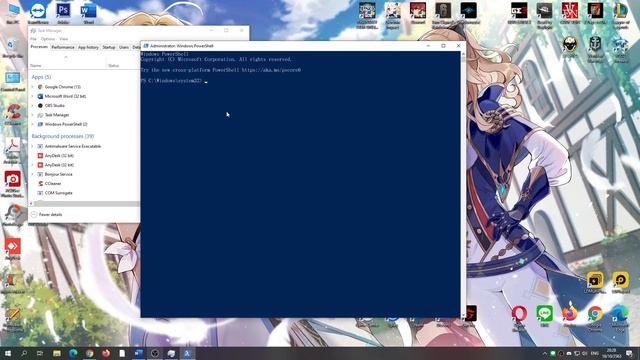Expand the Task Manager process group
The image size is (640, 360).
33,115
